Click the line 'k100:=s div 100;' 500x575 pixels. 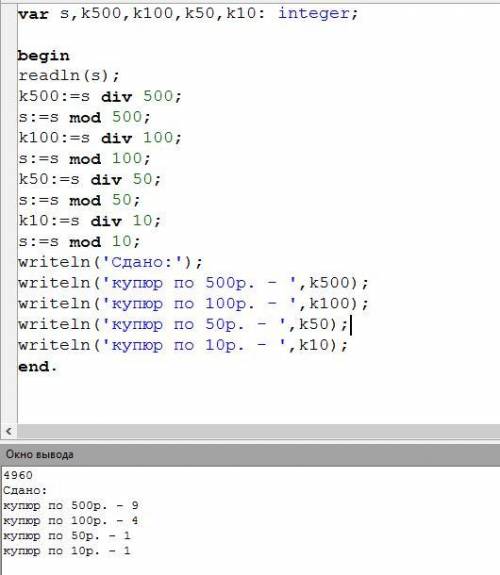100,138
